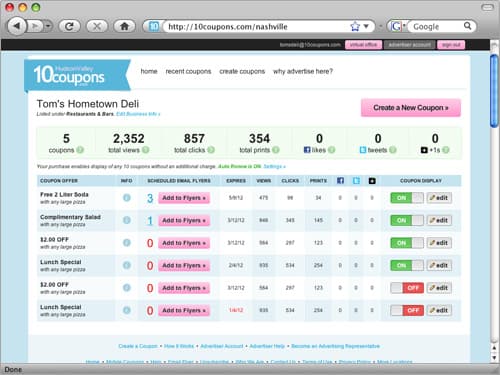Screen dimensions: 500x375
Task: Click the 10coupons site favicon in address bar
Action: (x=154, y=26)
